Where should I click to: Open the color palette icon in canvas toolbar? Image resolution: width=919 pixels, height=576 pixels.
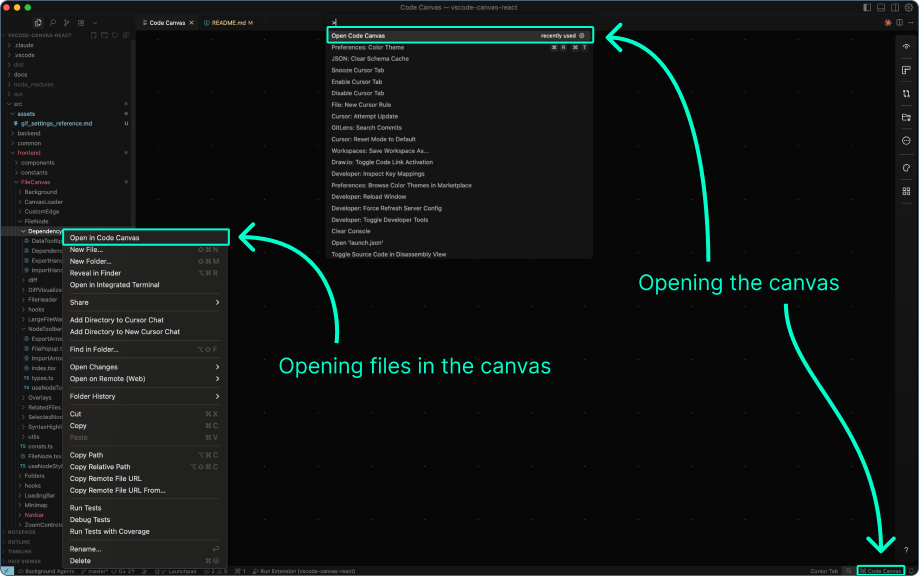pyautogui.click(x=906, y=168)
